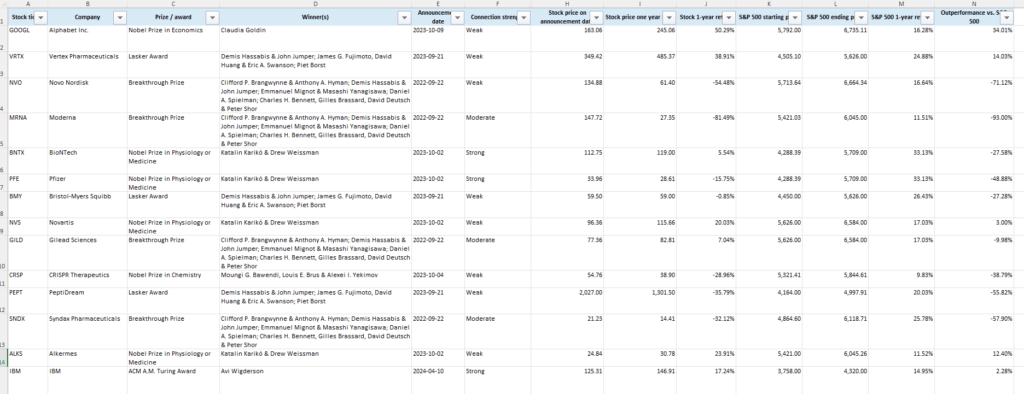Select the Gilead Sciences cell

[x=88, y=253]
